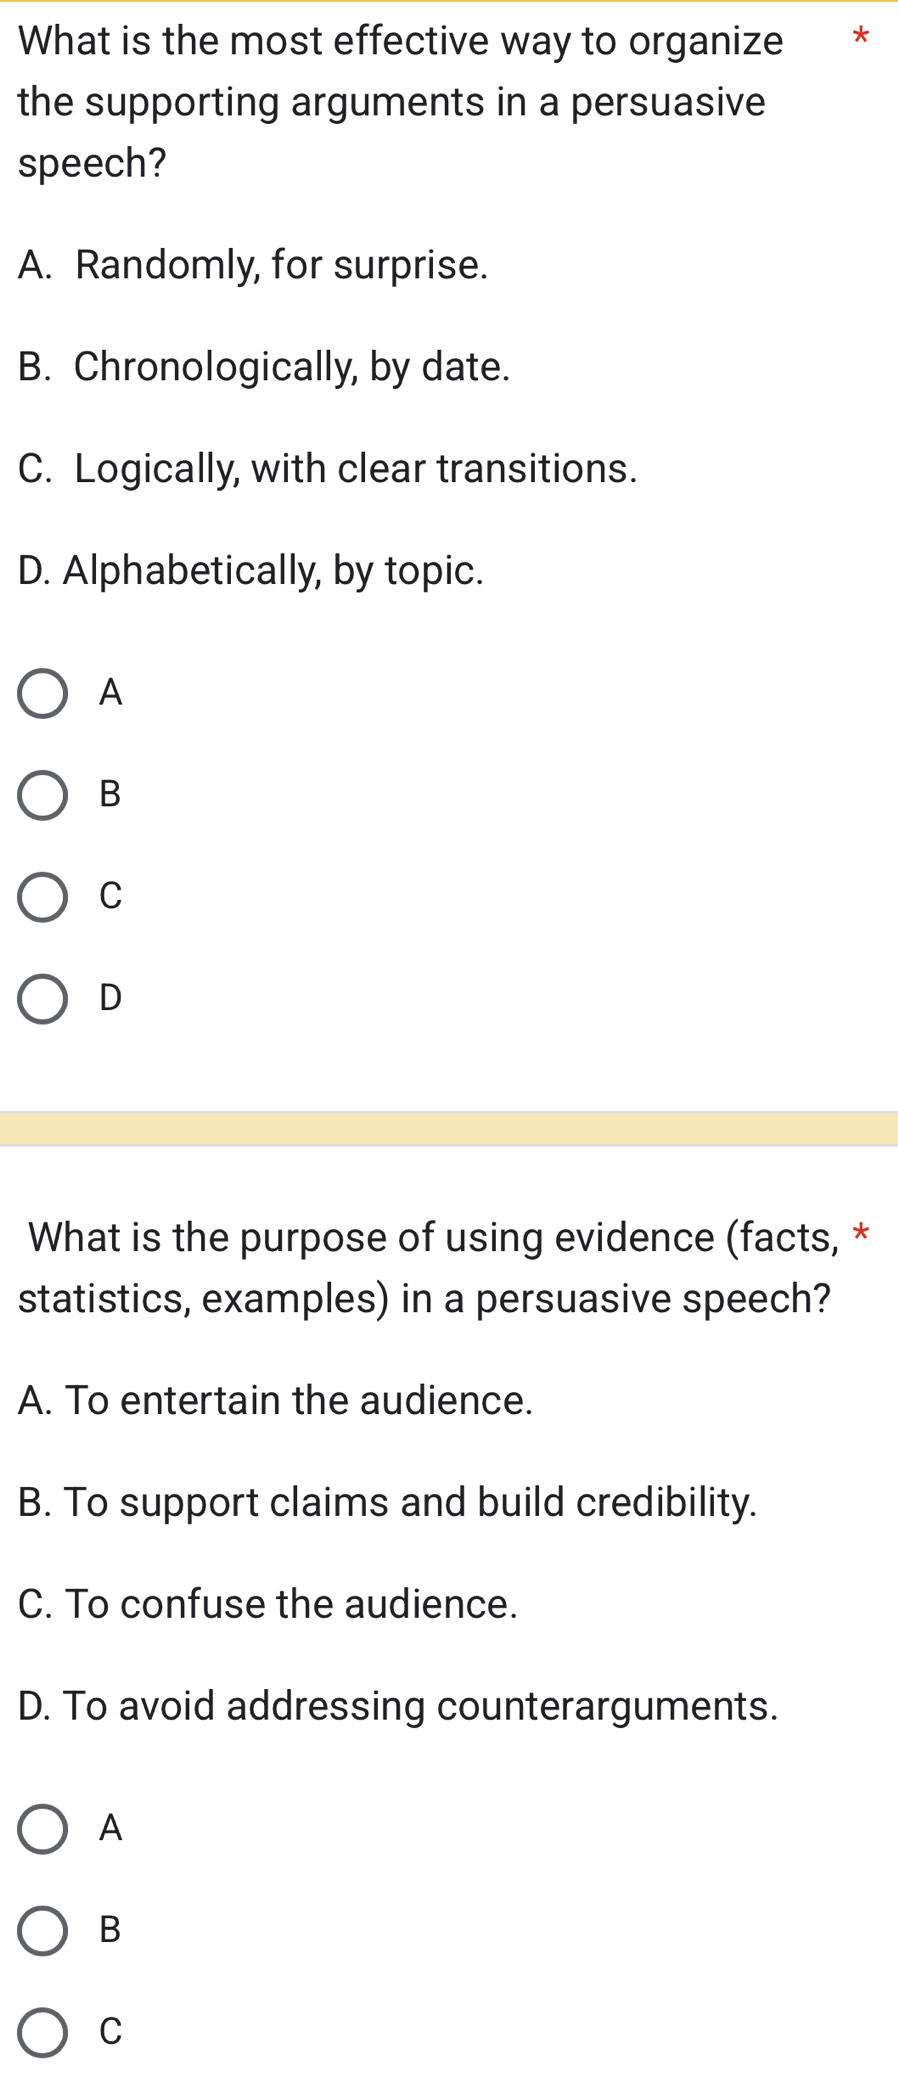Click 'To avoid addressing counterarguments' text
Image resolution: width=898 pixels, height=2100 pixels.
click(x=398, y=1706)
